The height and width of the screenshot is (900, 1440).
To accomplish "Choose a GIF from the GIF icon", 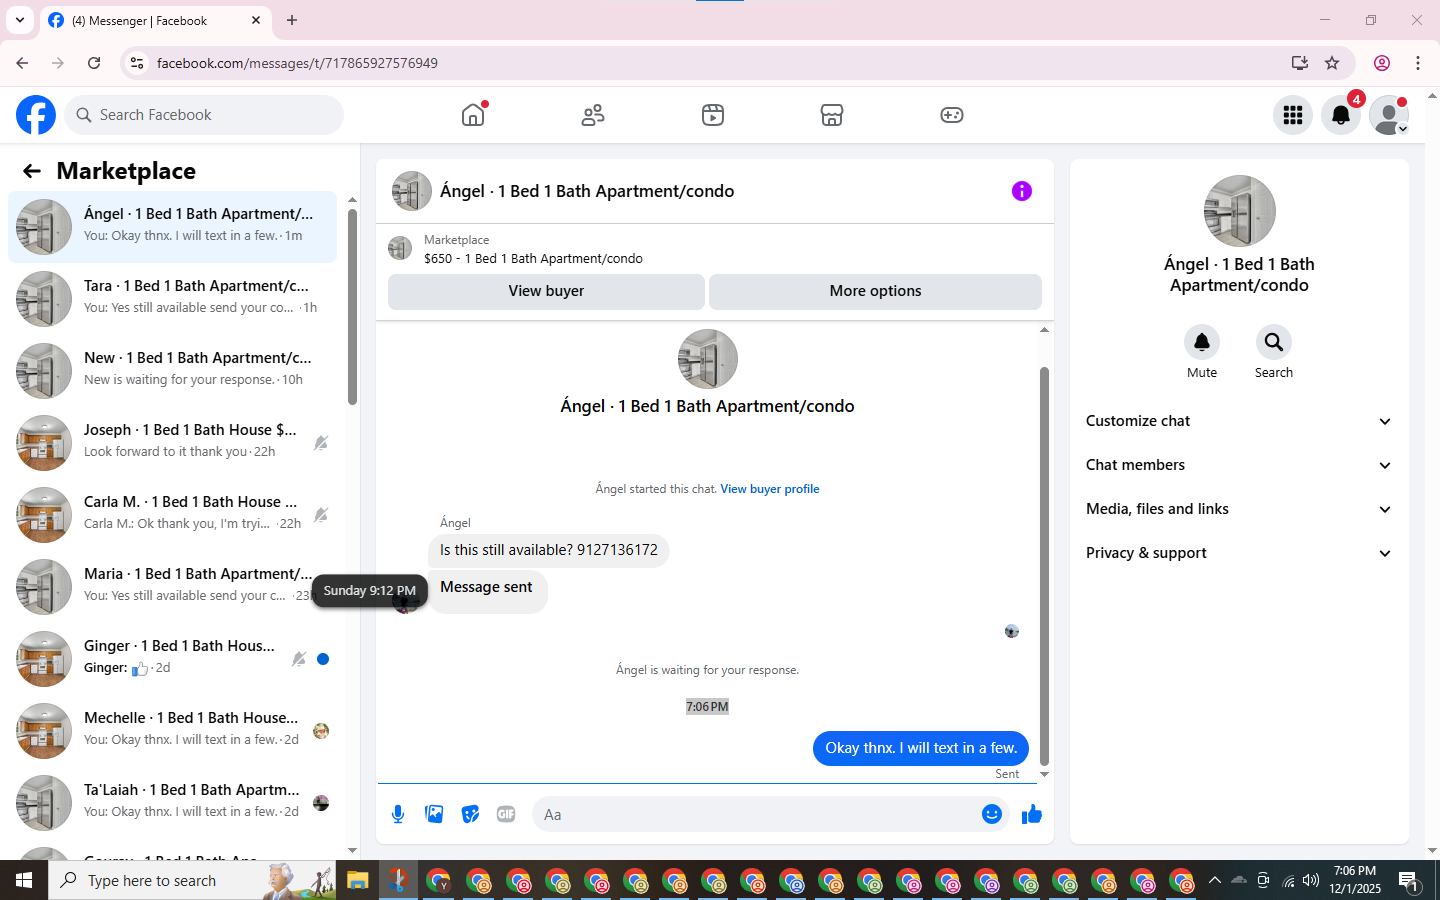I will pyautogui.click(x=506, y=814).
